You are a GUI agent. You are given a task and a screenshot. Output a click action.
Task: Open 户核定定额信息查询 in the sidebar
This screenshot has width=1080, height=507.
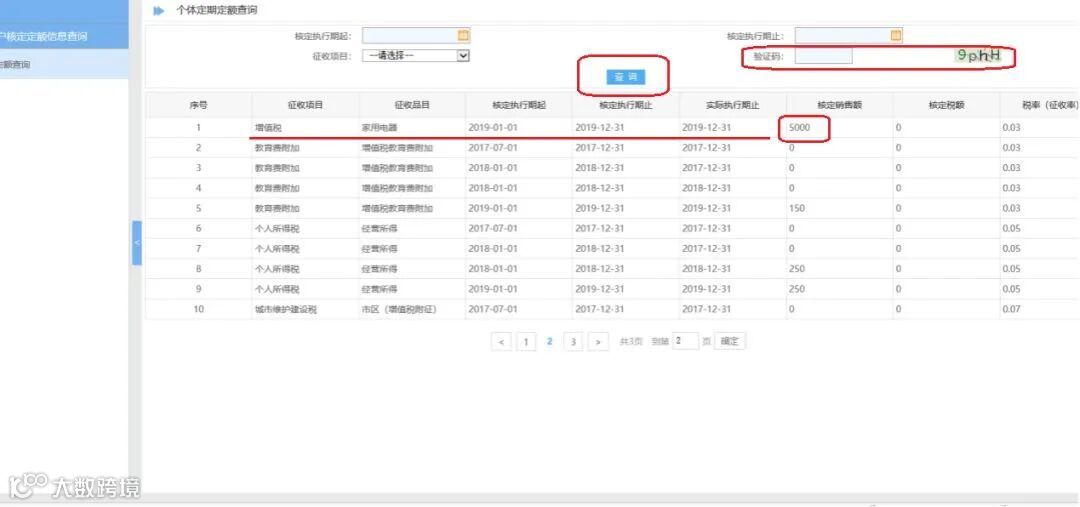[64, 37]
